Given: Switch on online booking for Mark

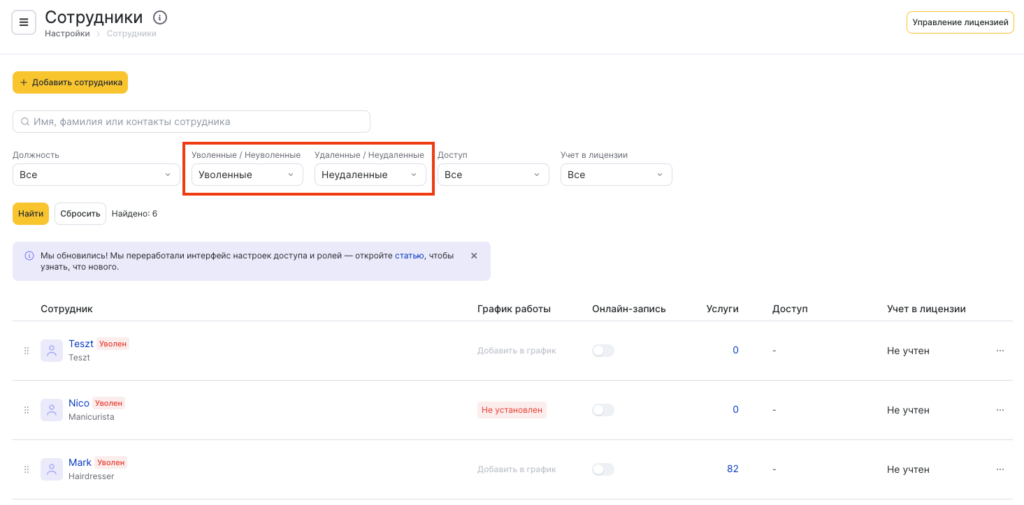Looking at the screenshot, I should [603, 469].
